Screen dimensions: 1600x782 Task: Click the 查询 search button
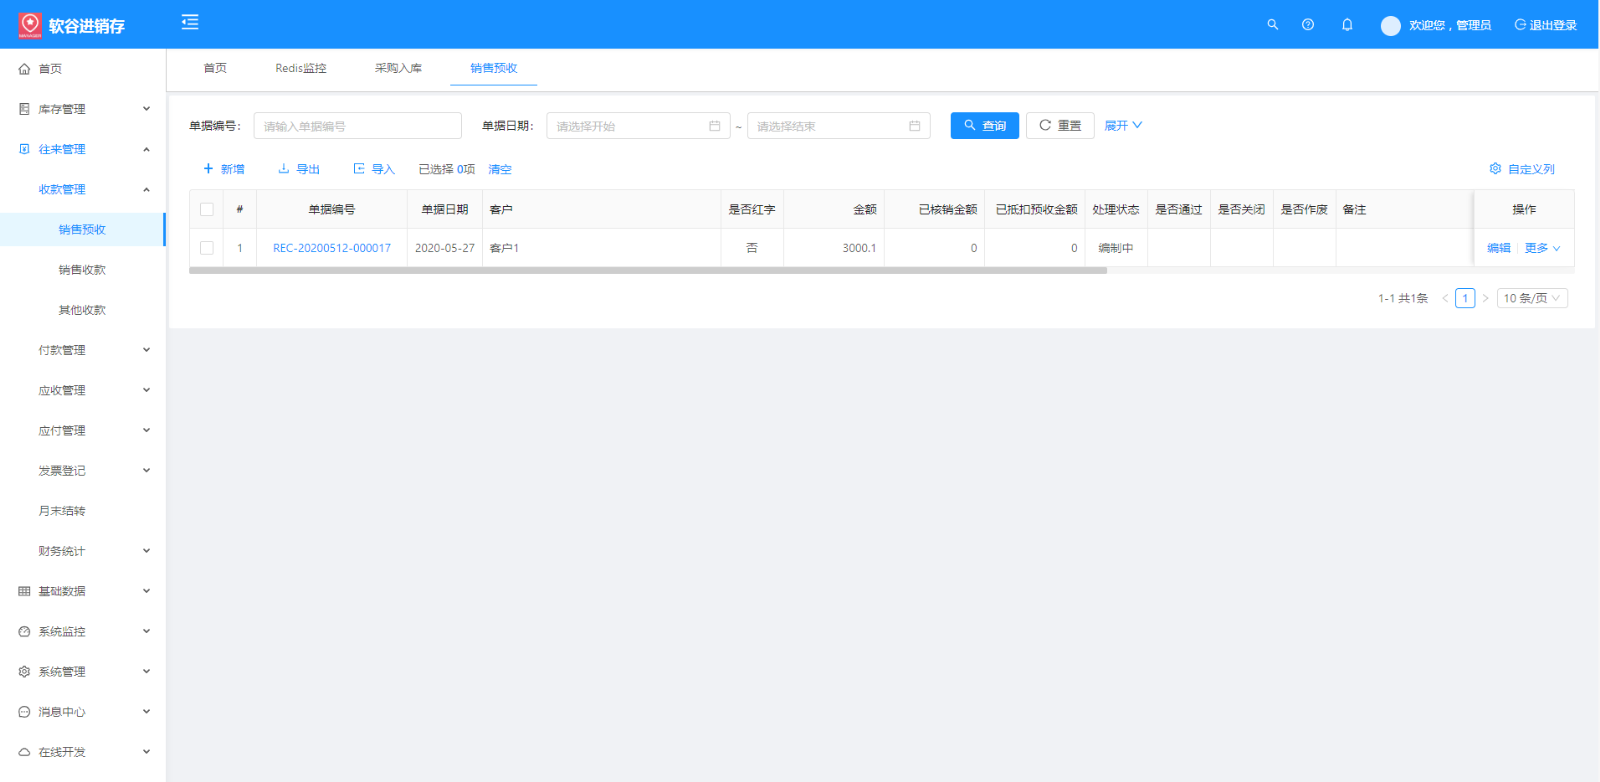coord(984,126)
